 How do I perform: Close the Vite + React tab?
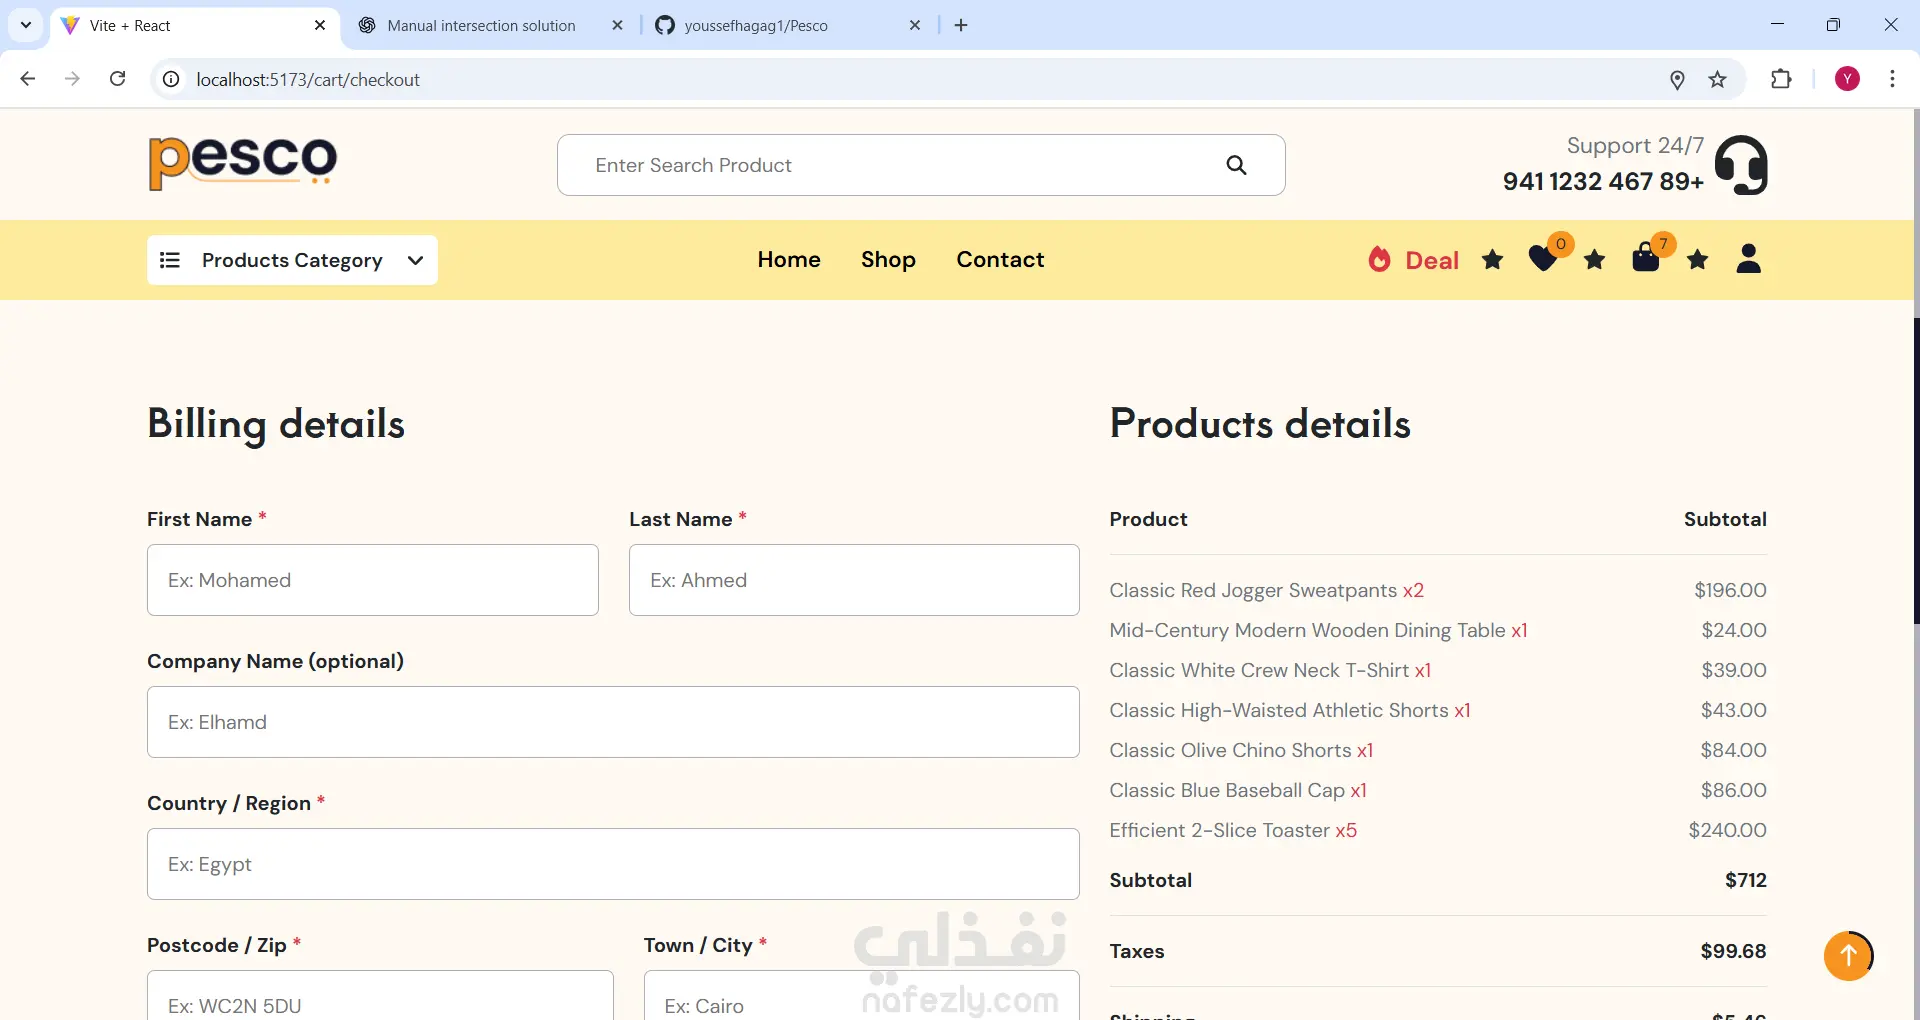tap(320, 25)
